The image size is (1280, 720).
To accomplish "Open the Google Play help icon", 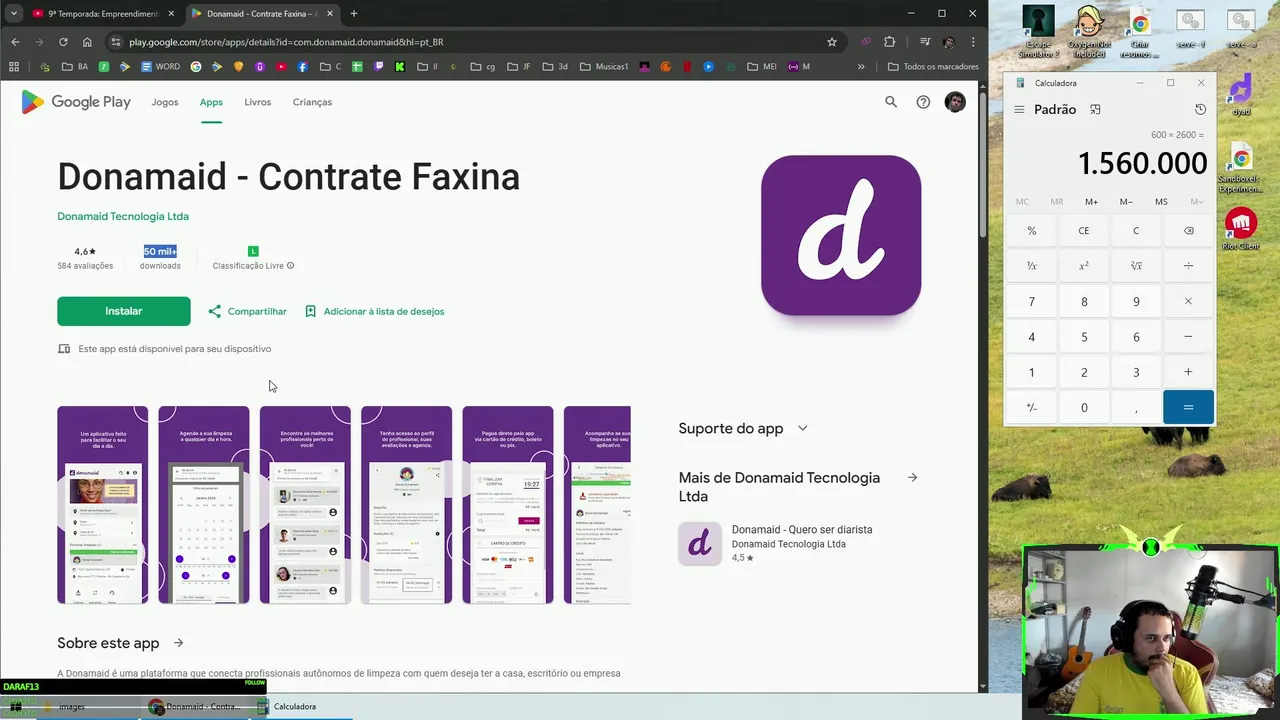I will pos(923,102).
